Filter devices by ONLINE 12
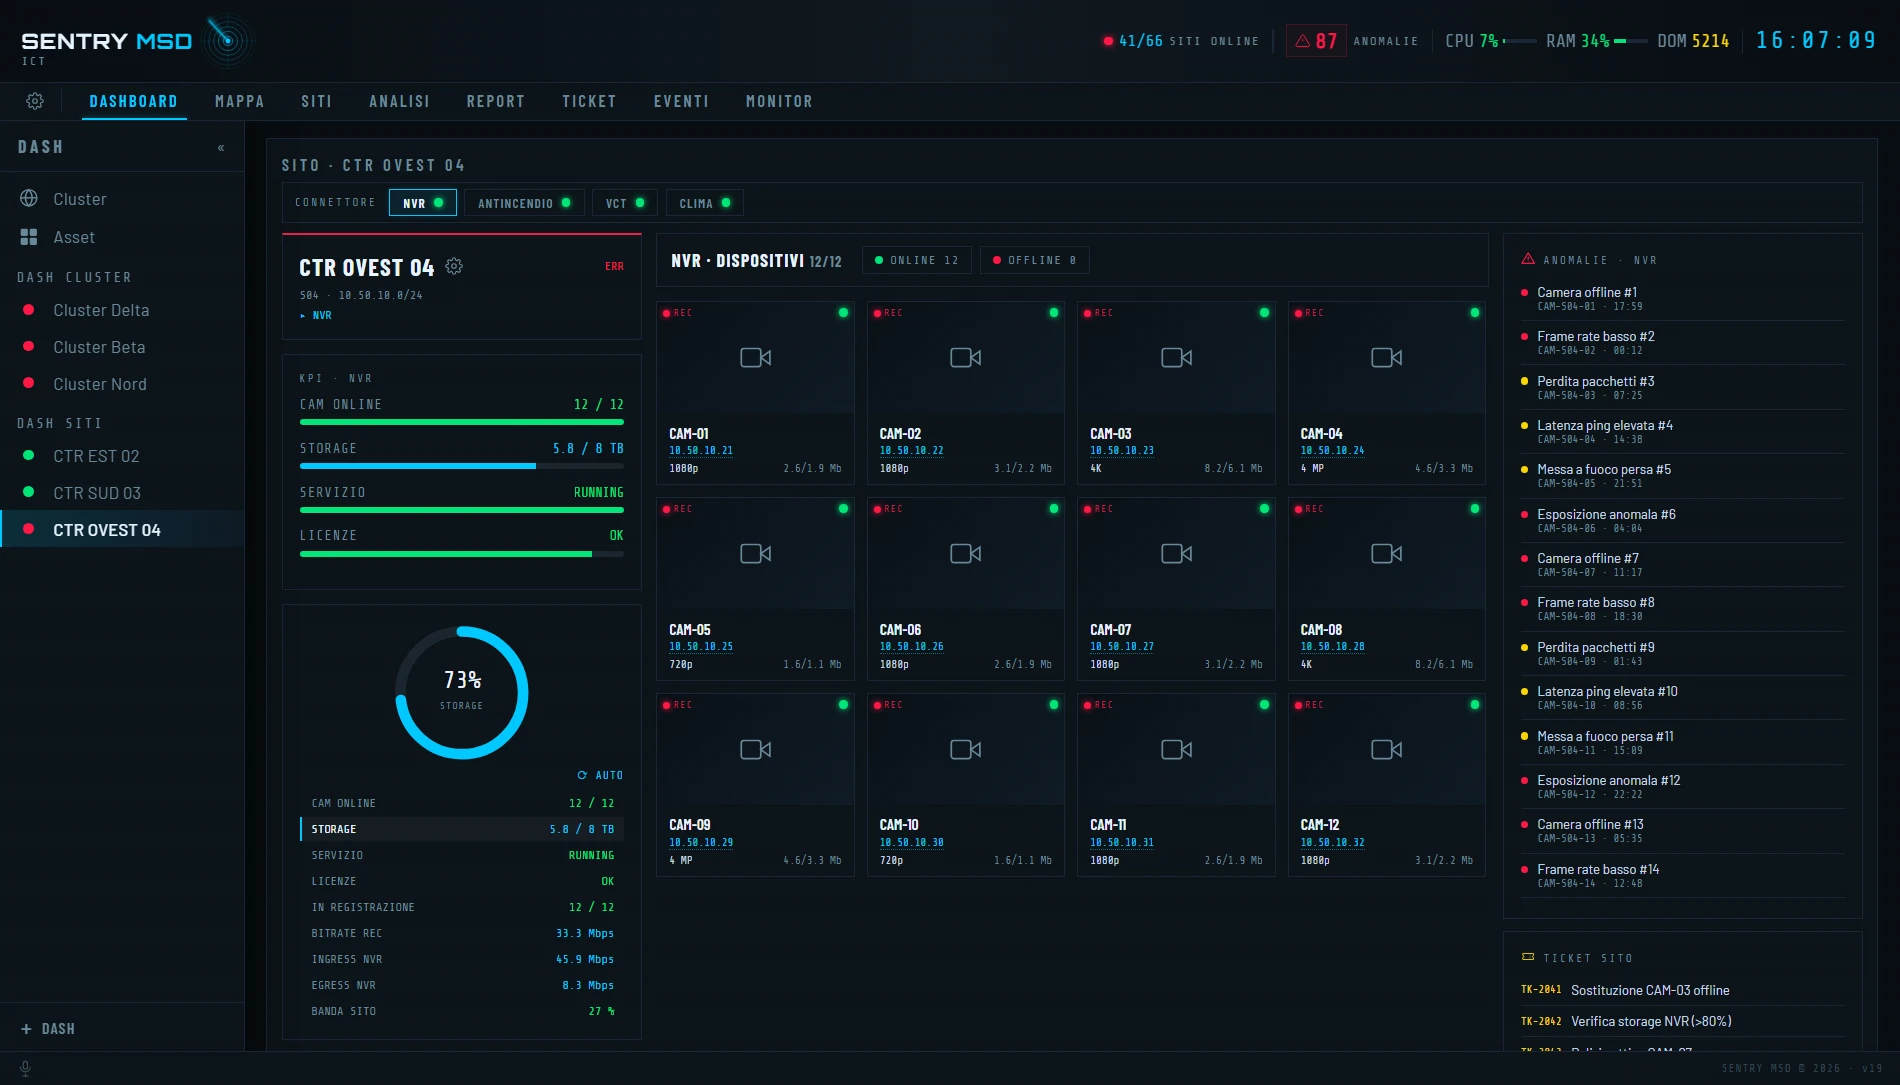Screen dimensions: 1900x1085 [917, 260]
